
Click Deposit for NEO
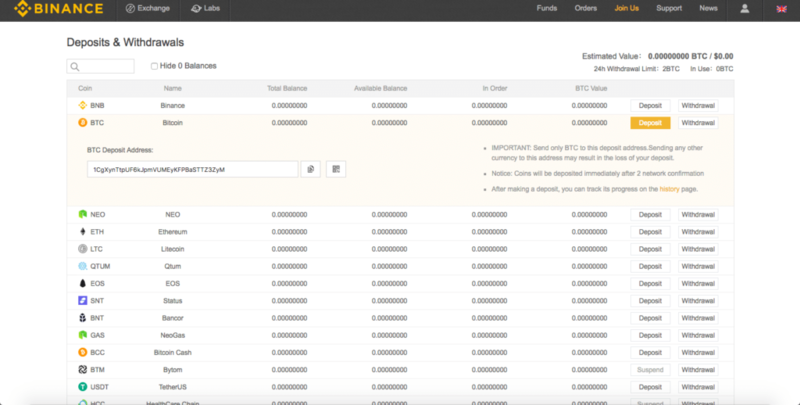pyautogui.click(x=651, y=214)
